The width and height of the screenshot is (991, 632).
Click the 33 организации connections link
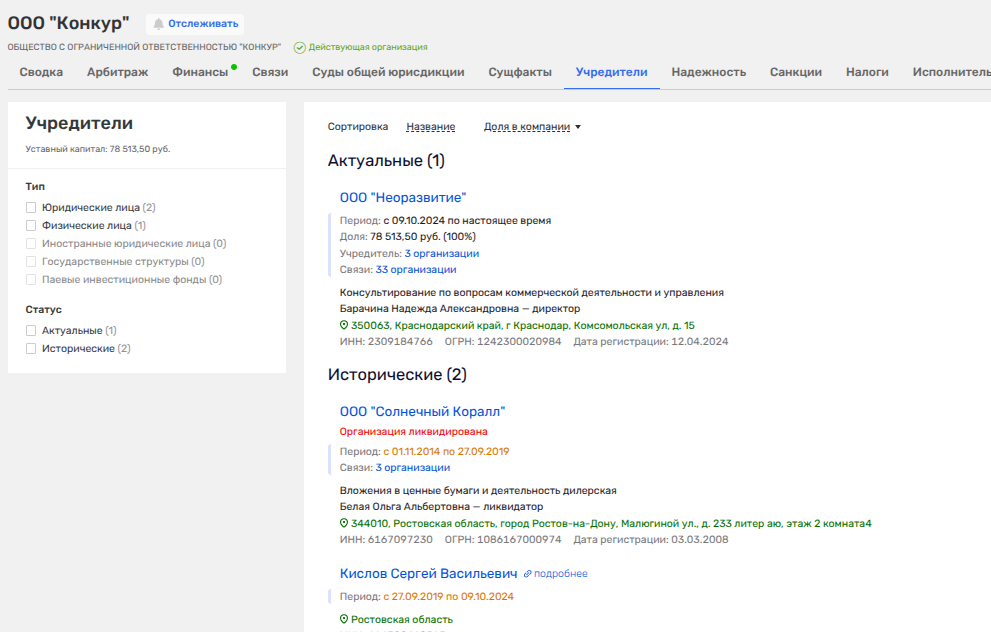416,270
